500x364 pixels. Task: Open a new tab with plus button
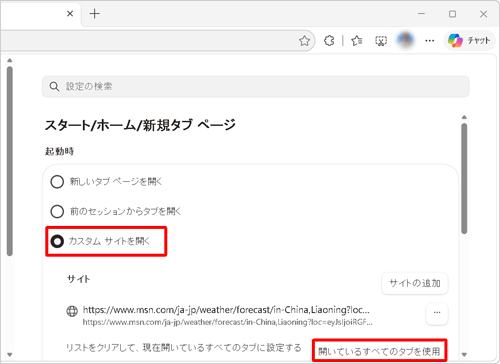tap(95, 14)
